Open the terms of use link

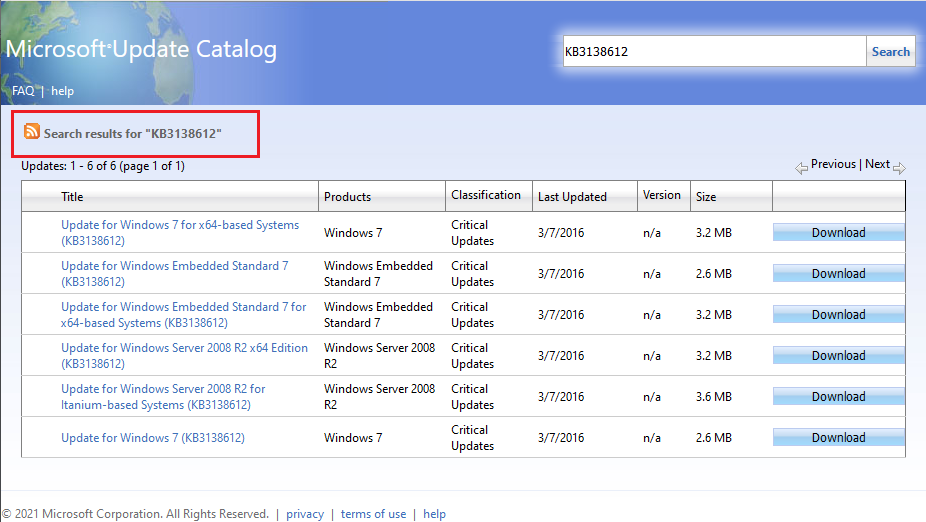373,514
